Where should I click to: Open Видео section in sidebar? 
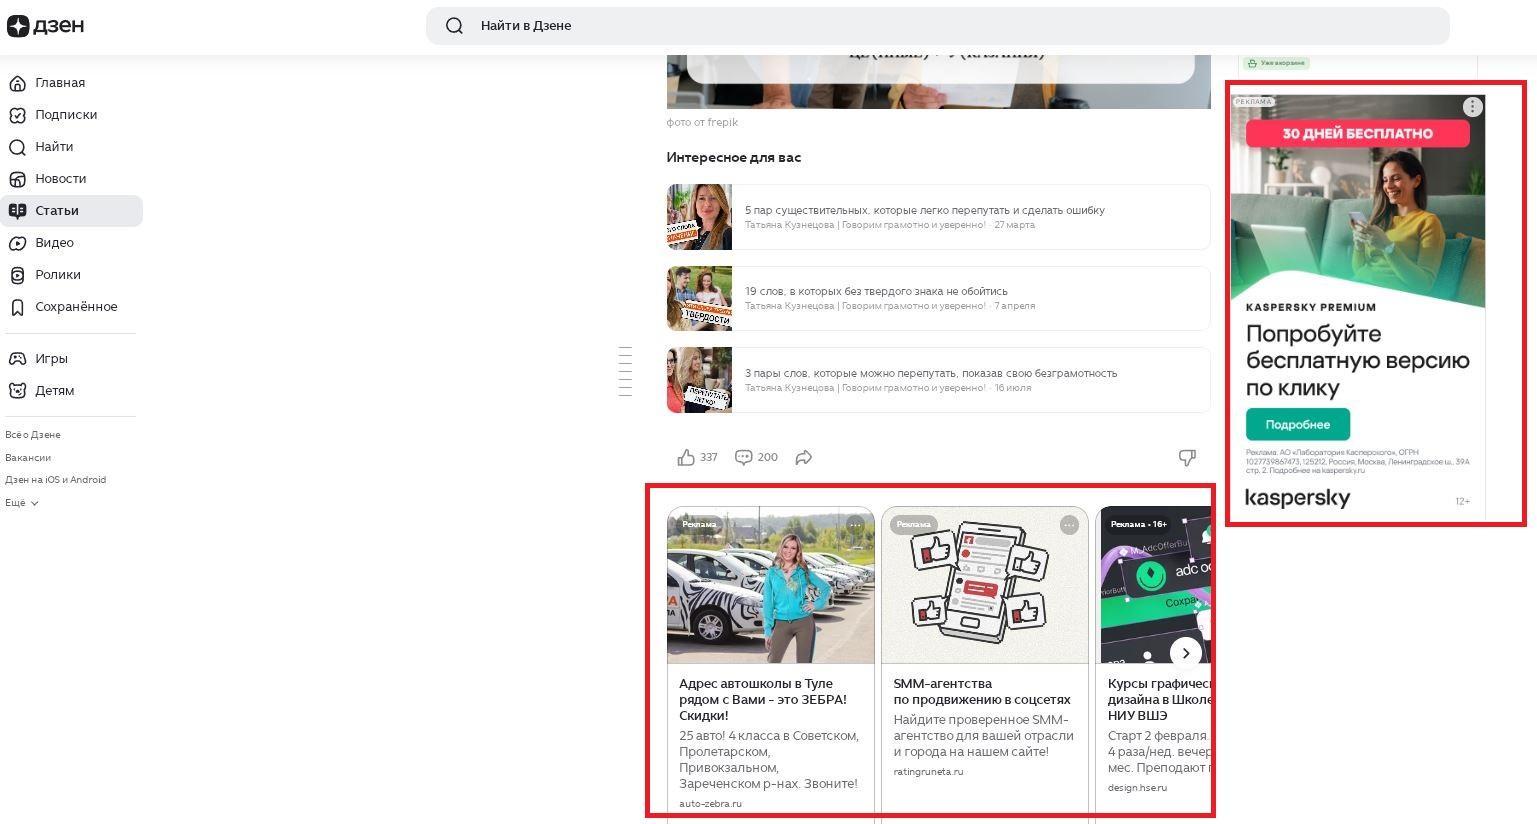[54, 243]
